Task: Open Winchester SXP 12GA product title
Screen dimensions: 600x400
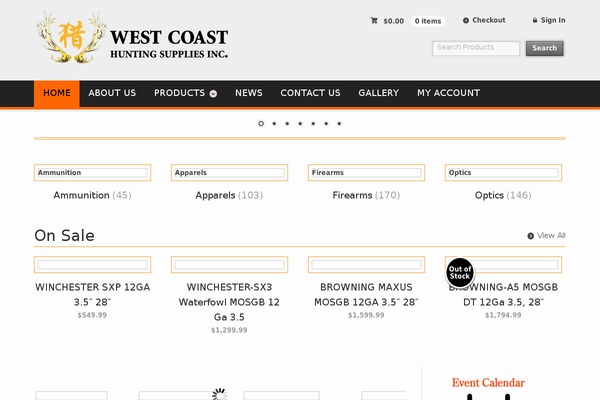Action: pyautogui.click(x=92, y=294)
